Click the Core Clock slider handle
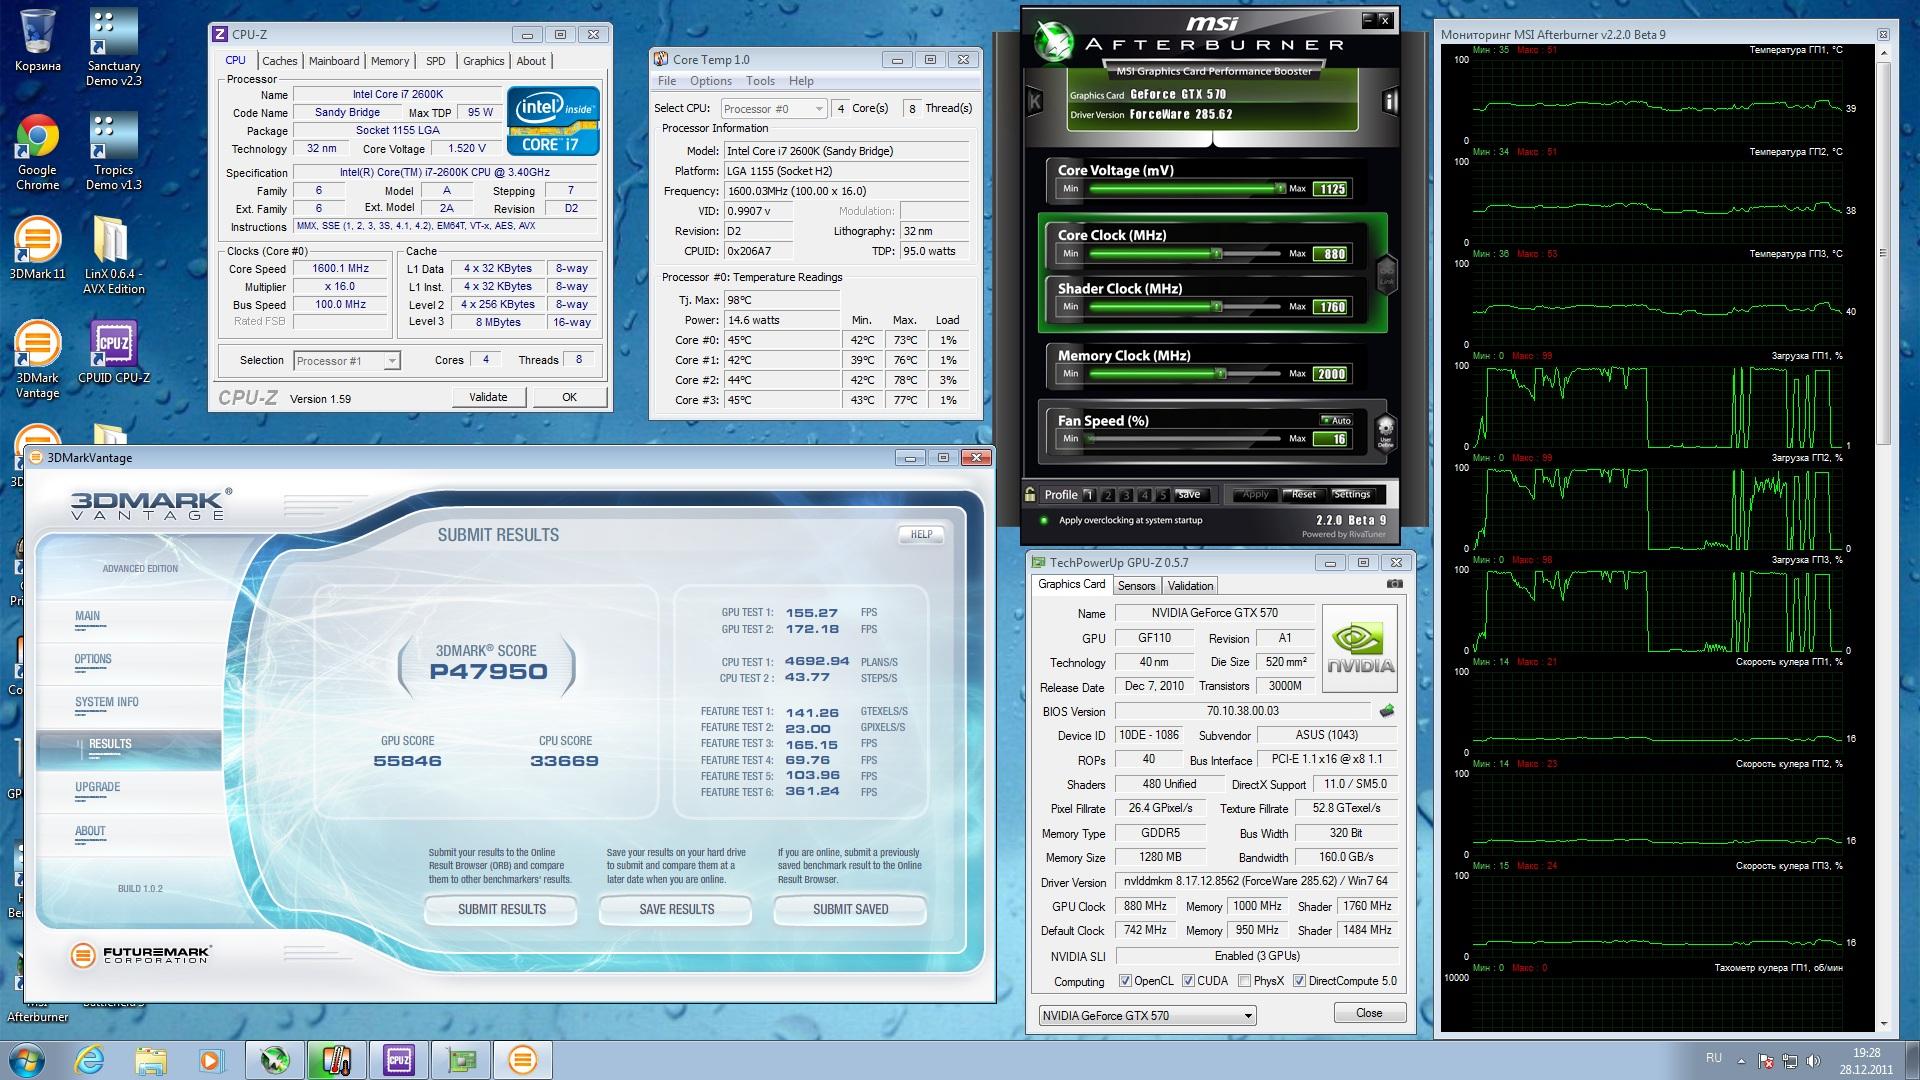 1217,254
